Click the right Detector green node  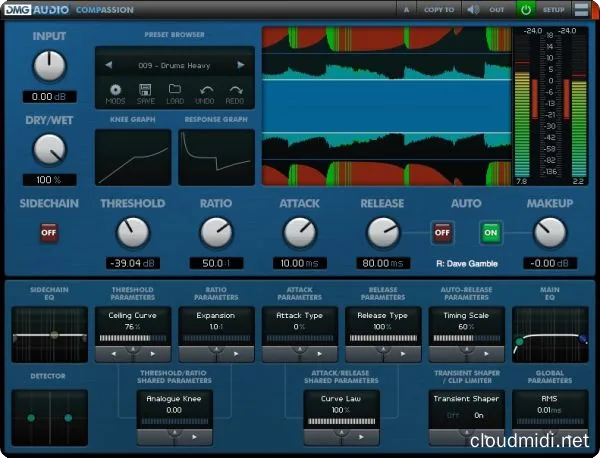[x=68, y=418]
